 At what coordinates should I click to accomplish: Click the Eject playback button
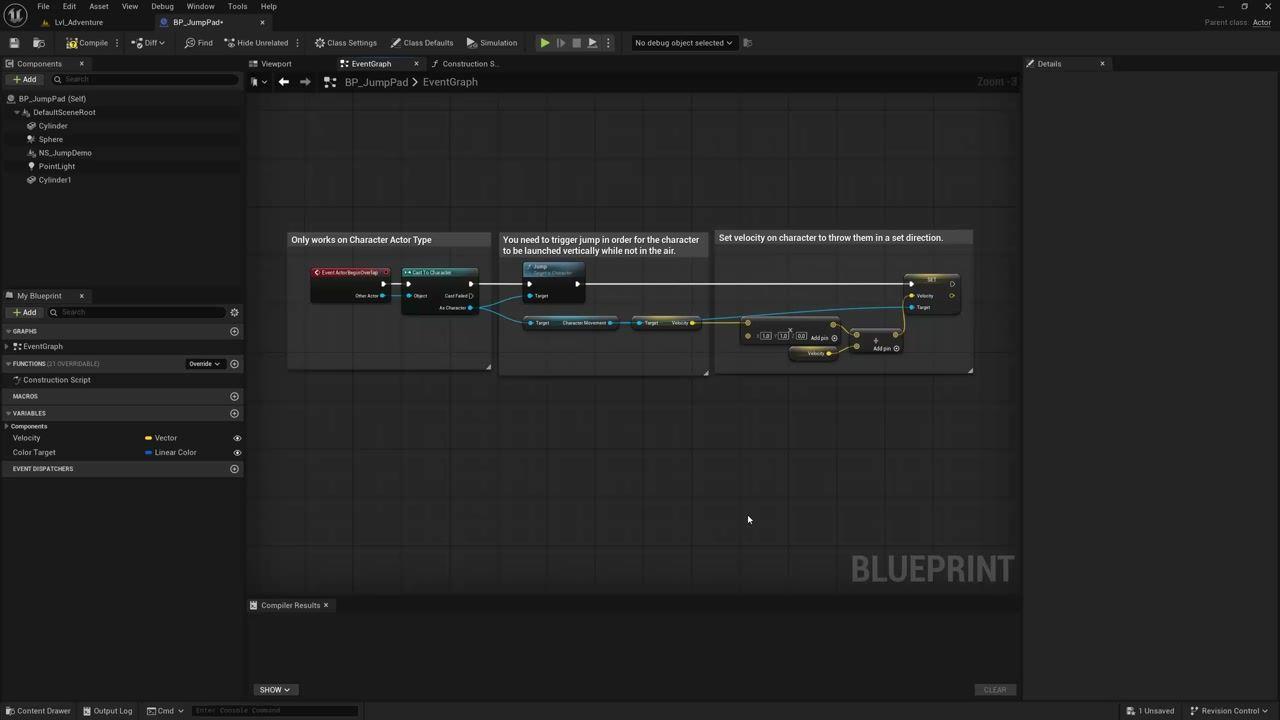[592, 43]
